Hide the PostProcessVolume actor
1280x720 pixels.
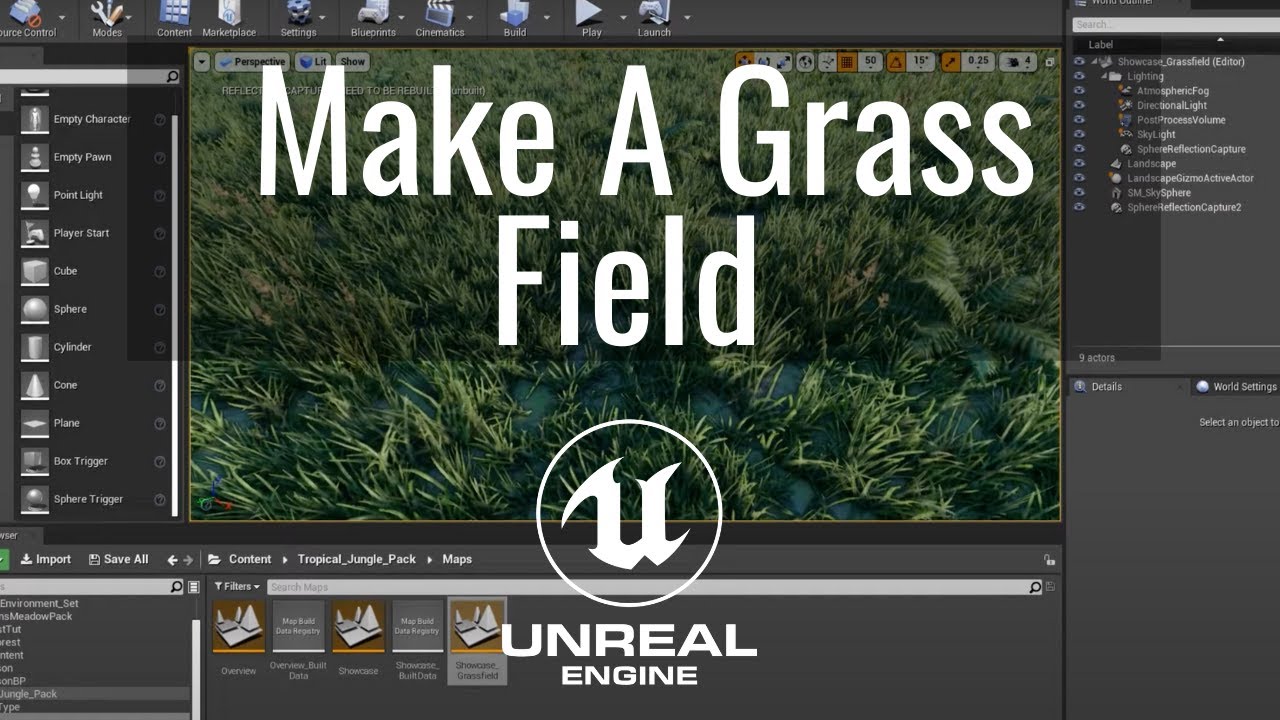pos(1079,120)
